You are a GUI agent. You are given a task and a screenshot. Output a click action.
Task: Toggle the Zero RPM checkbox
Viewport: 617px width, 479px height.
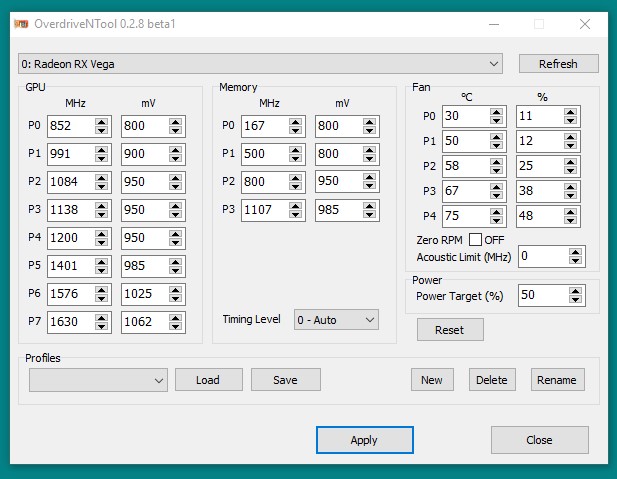[475, 240]
